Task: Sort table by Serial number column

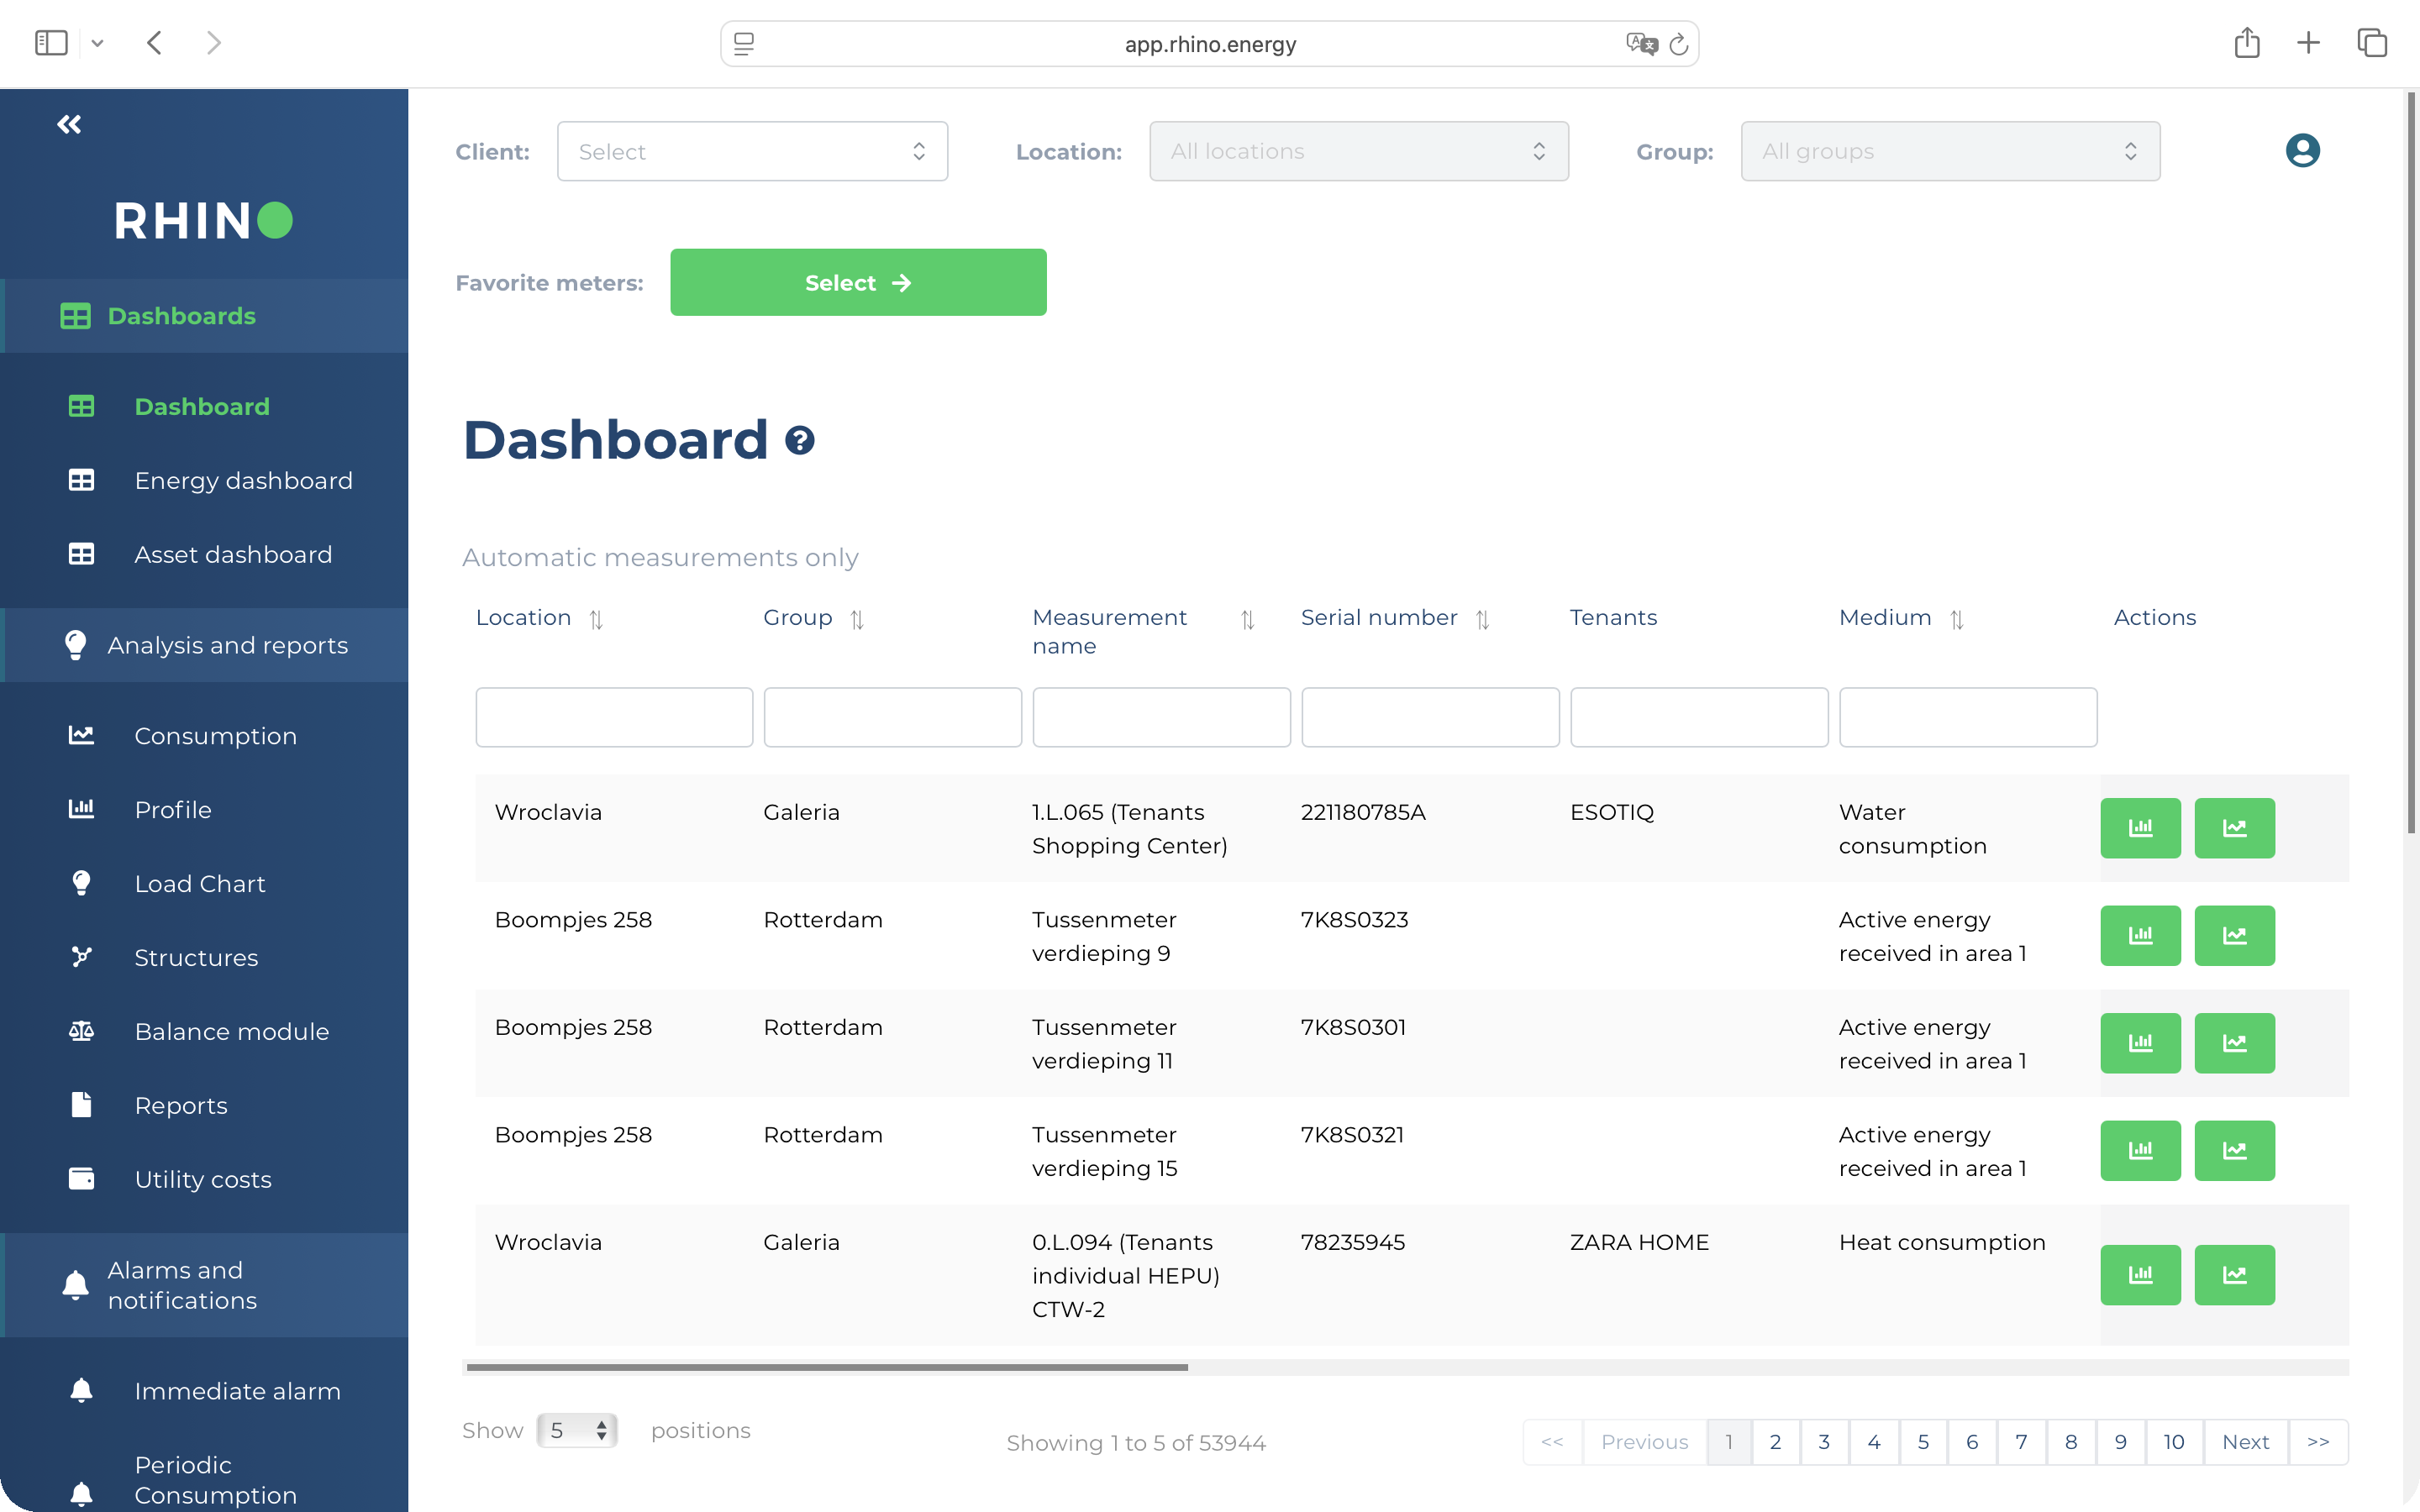Action: point(1482,620)
